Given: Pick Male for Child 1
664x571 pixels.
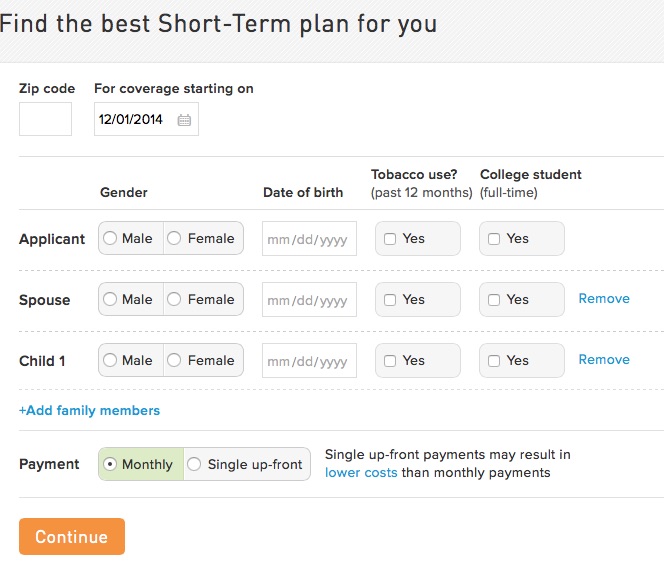Looking at the screenshot, I should point(110,361).
